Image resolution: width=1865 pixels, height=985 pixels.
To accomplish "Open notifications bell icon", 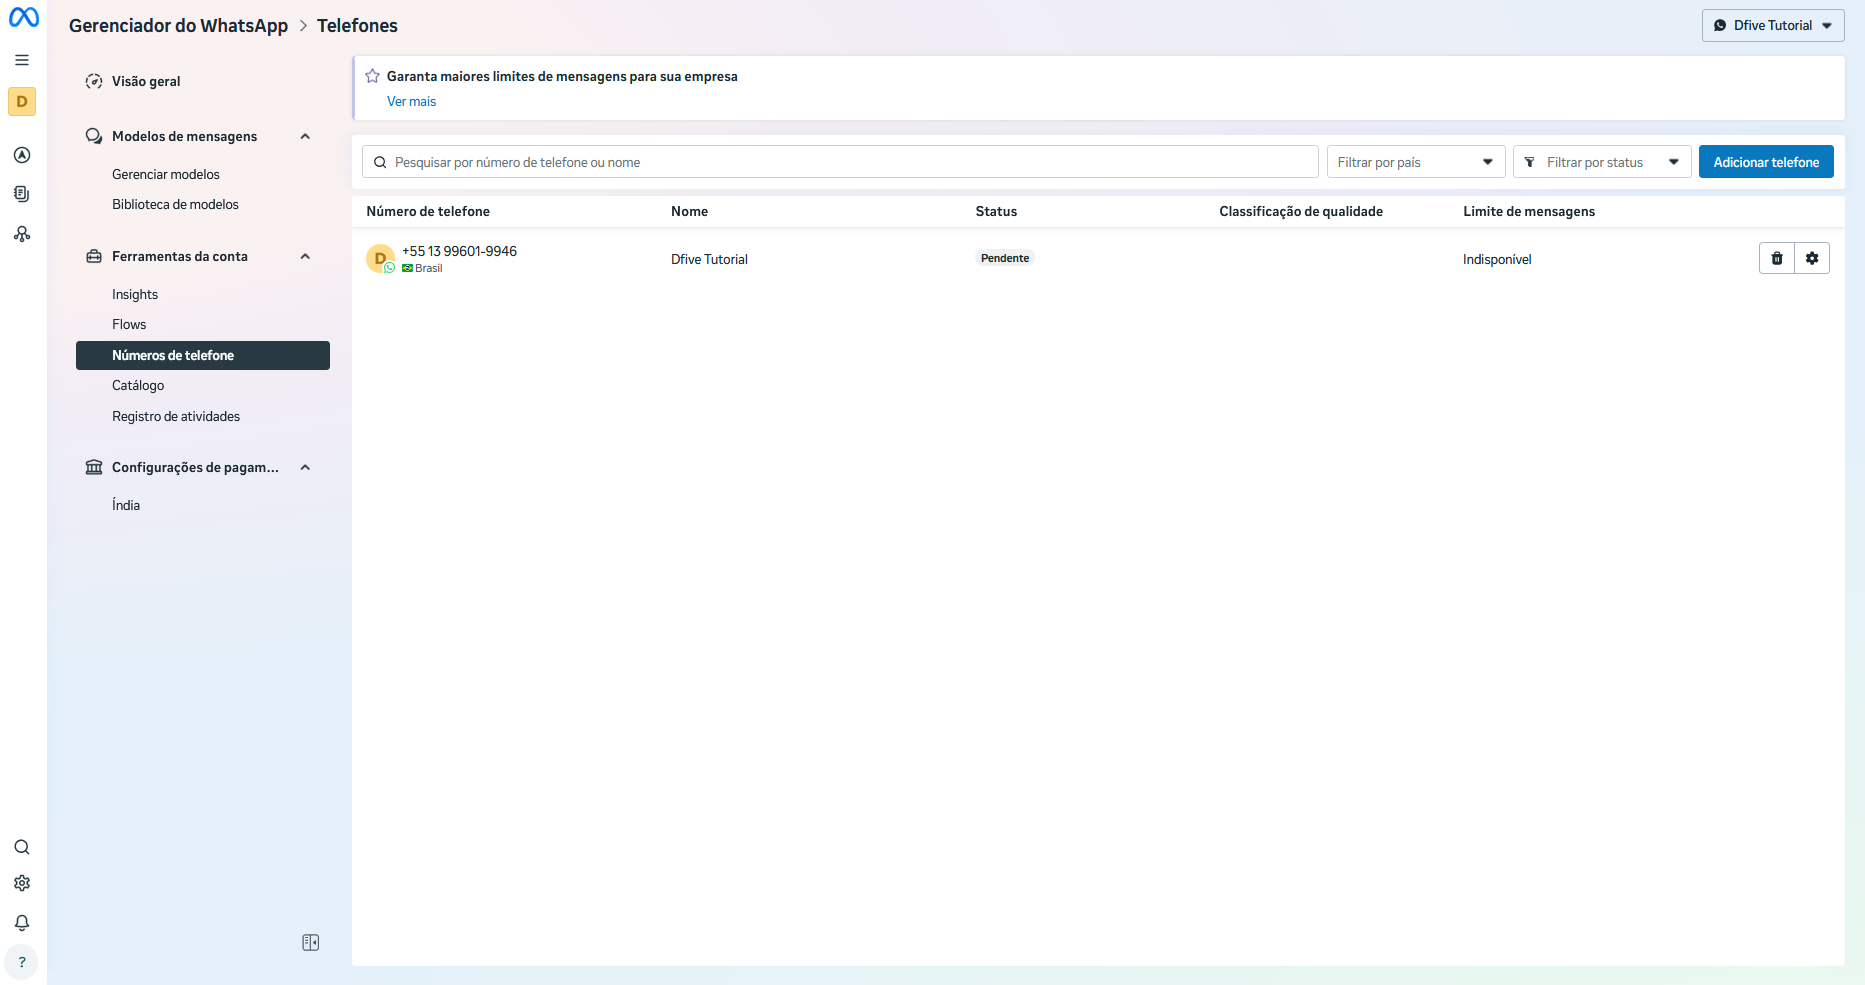I will pos(22,922).
